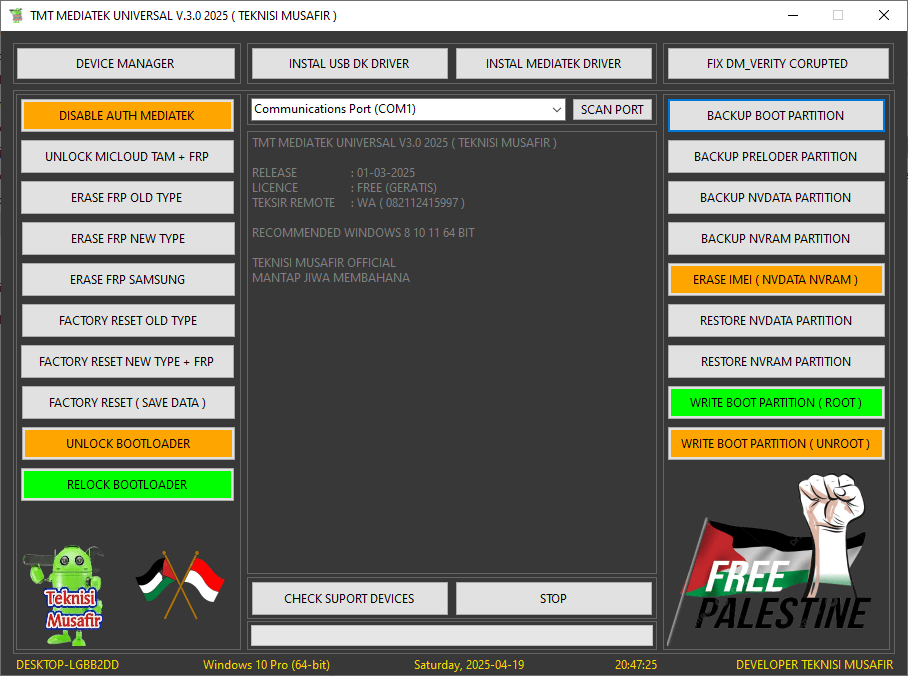The height and width of the screenshot is (676, 908).
Task: Open DEVICE MANAGER
Action: click(125, 63)
